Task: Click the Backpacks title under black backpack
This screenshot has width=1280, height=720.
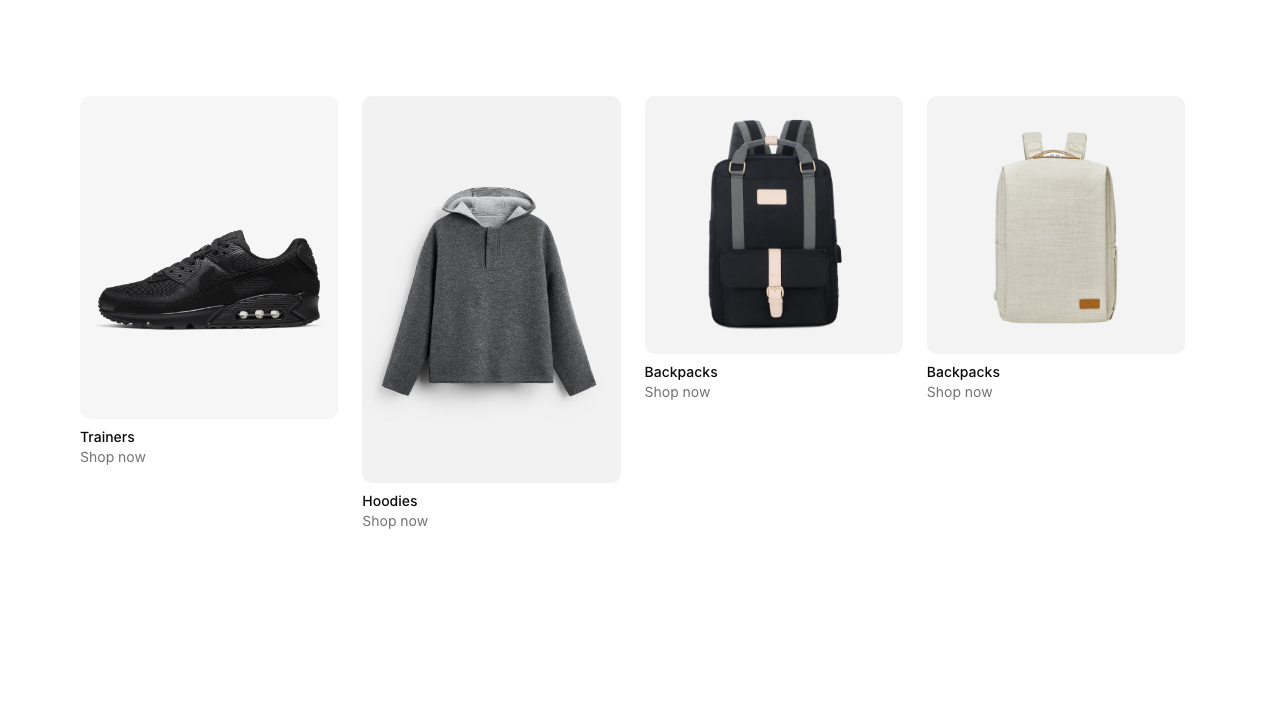Action: pyautogui.click(x=681, y=372)
